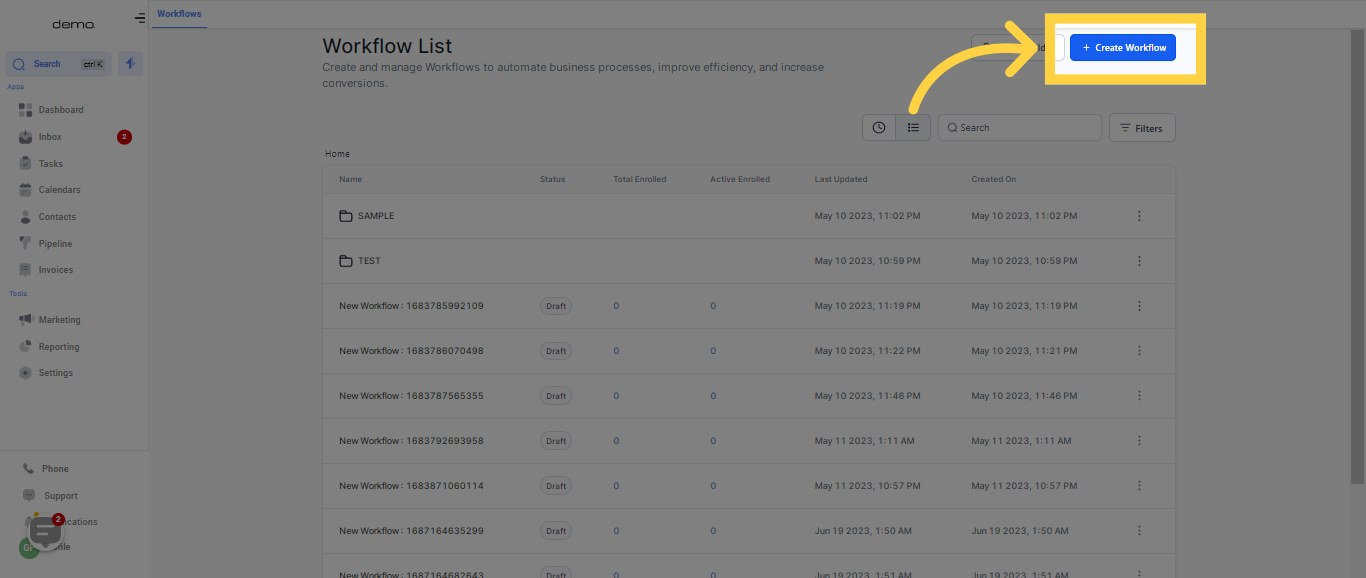Viewport: 1366px width, 578px height.
Task: Click the Create Workflow button
Action: 1122,47
